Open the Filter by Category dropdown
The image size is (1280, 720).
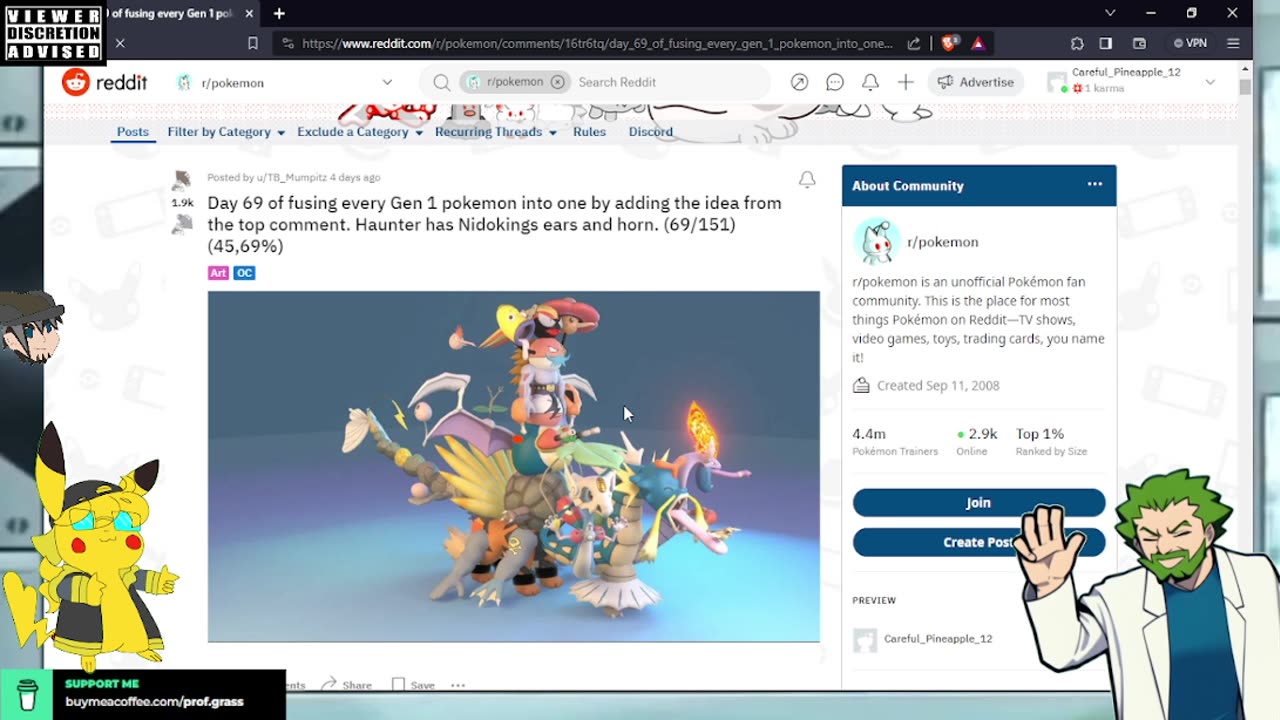click(226, 132)
